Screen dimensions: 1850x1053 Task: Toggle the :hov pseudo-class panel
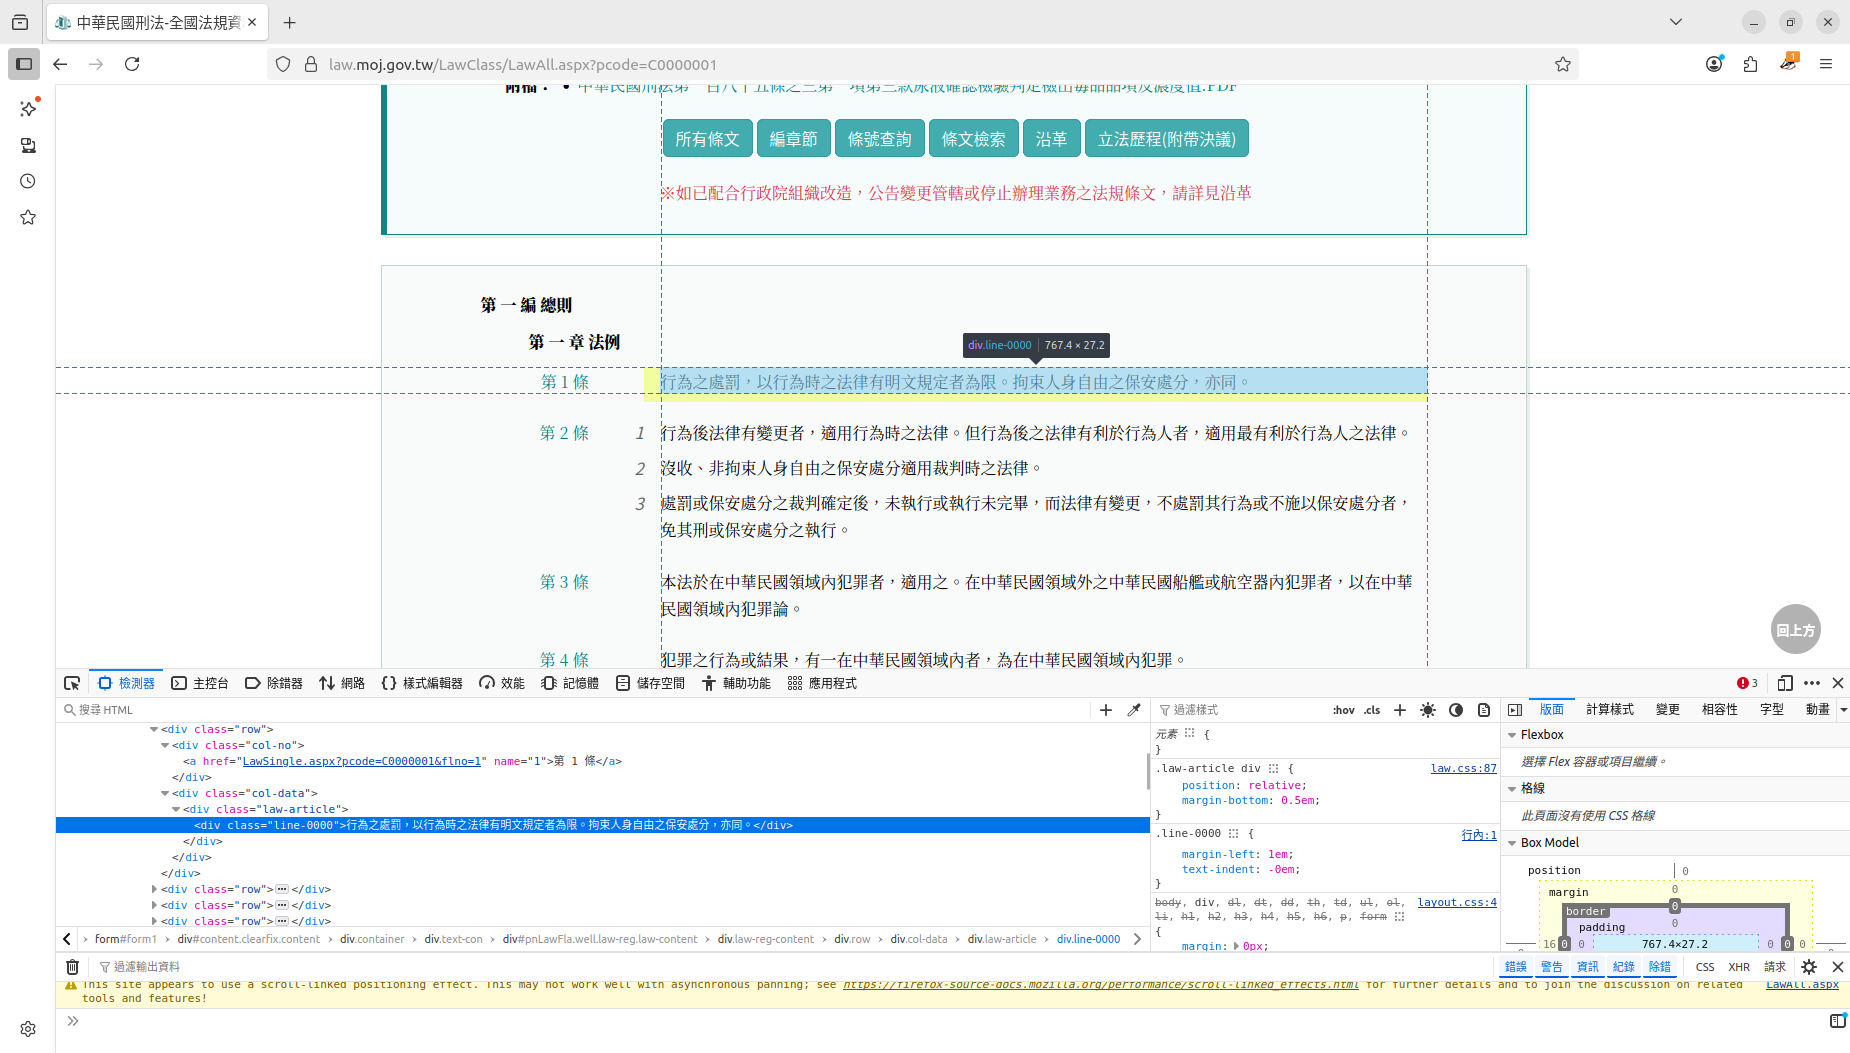coord(1343,710)
